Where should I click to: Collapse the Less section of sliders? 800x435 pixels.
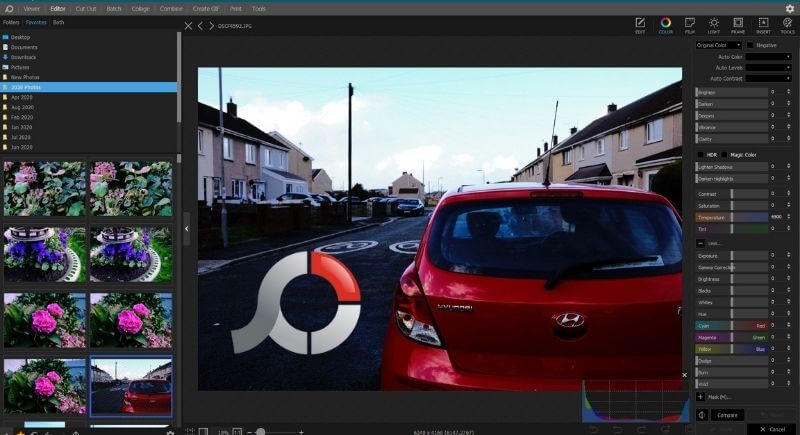701,243
